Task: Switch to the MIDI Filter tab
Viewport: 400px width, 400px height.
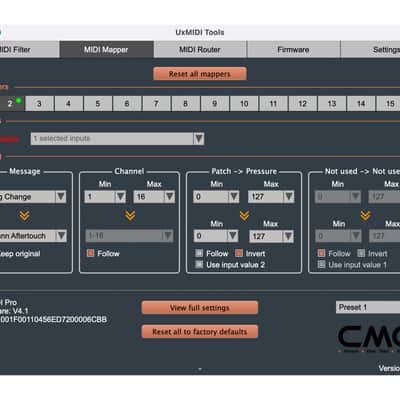Action: pyautogui.click(x=29, y=50)
